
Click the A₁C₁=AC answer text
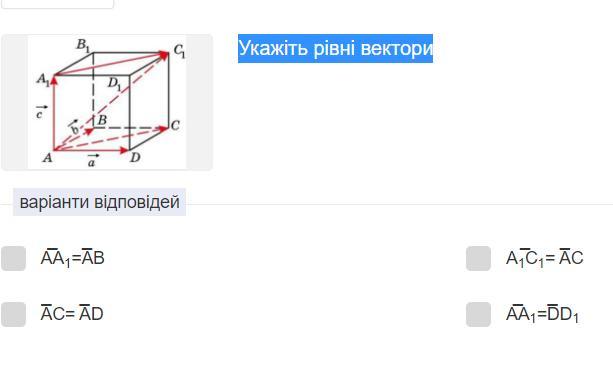click(545, 258)
